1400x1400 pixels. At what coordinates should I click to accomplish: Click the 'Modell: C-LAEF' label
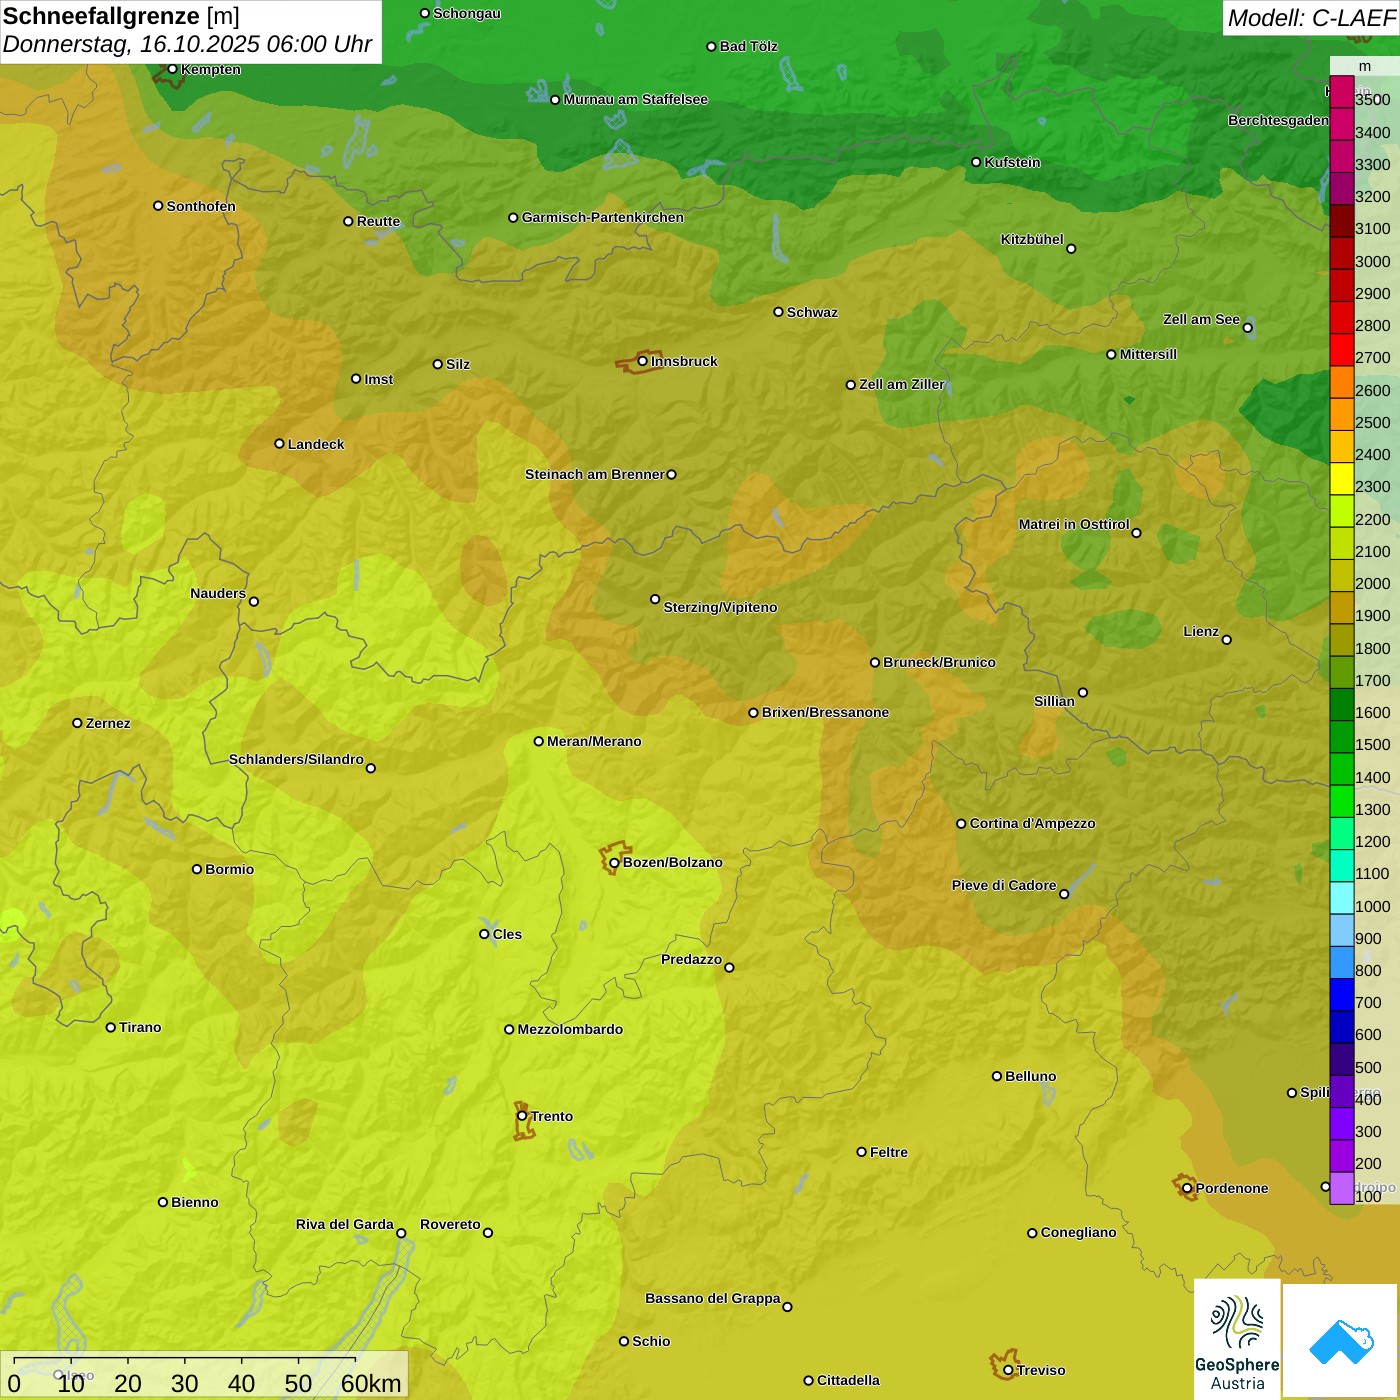click(x=1311, y=18)
